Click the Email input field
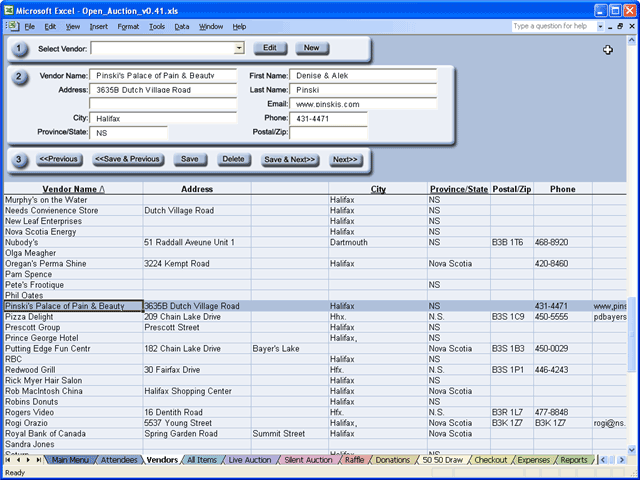The image size is (640, 480). (363, 104)
